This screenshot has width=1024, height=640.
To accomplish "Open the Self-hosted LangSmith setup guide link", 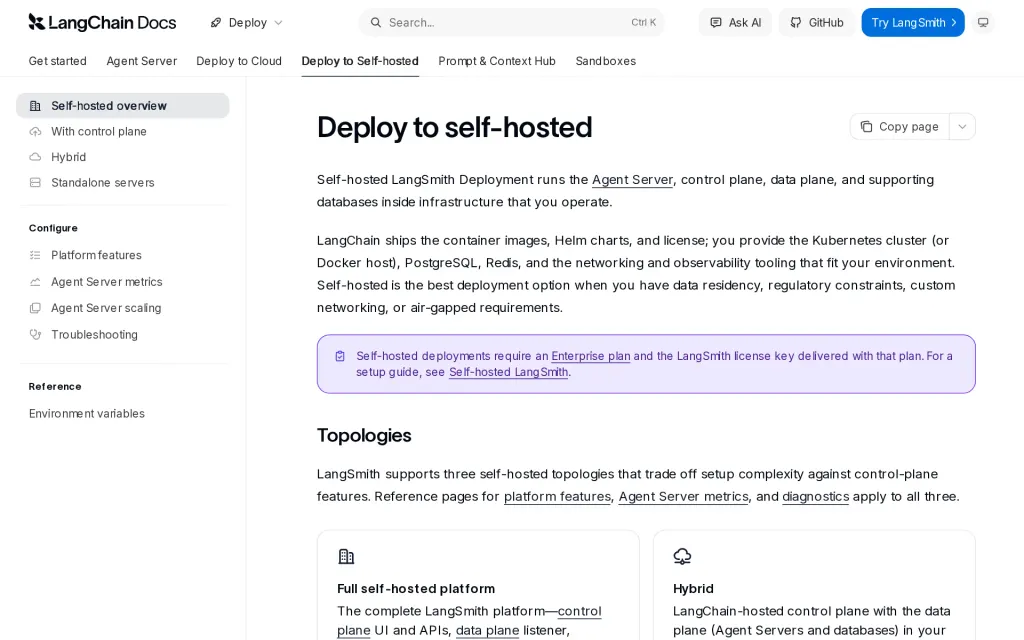I will click(x=509, y=372).
